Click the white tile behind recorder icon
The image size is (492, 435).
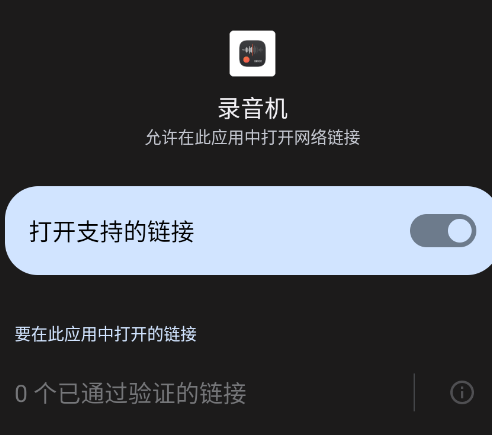[x=252, y=54]
